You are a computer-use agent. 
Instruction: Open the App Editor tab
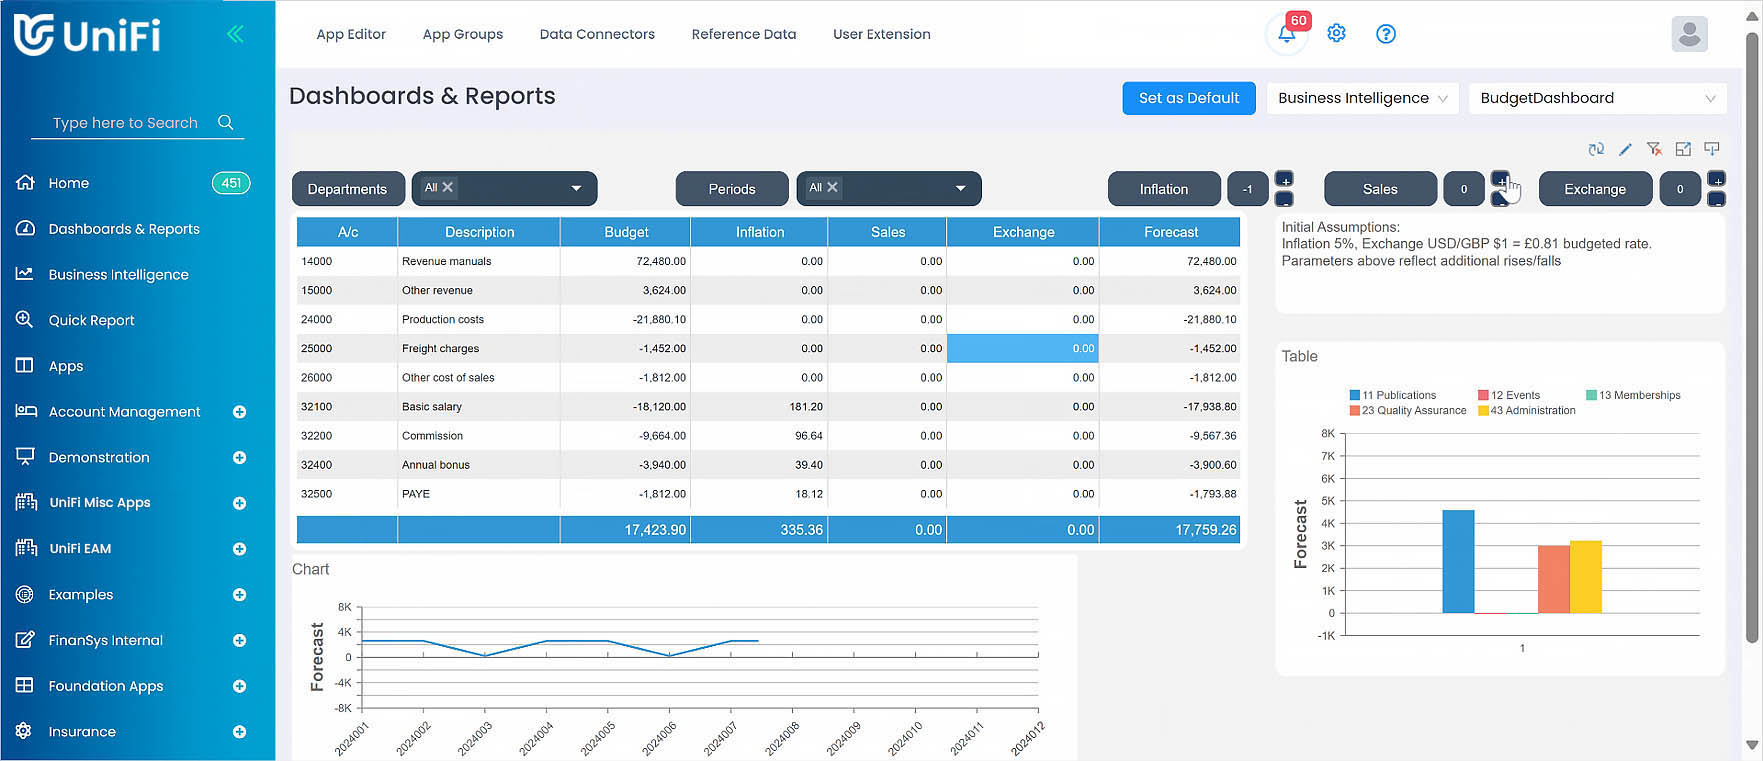click(x=351, y=34)
